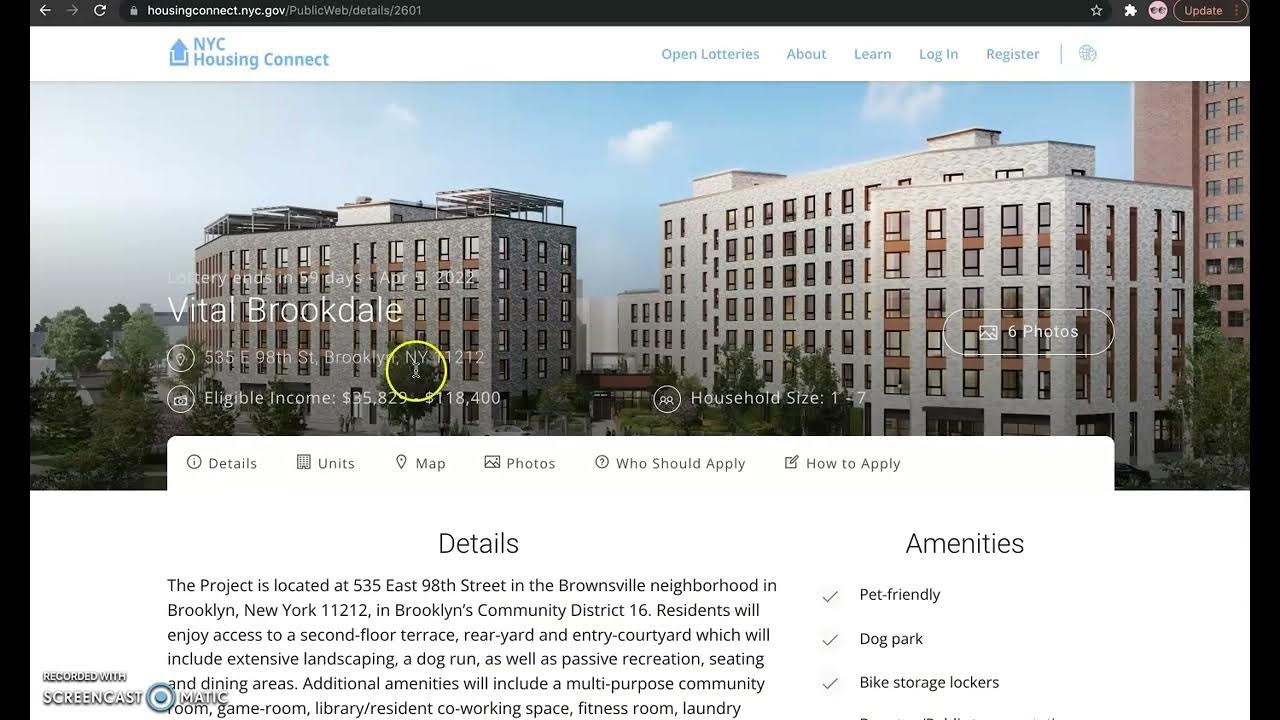Click the image icon on the Photos tab
Image resolution: width=1280 pixels, height=720 pixels.
(x=492, y=462)
